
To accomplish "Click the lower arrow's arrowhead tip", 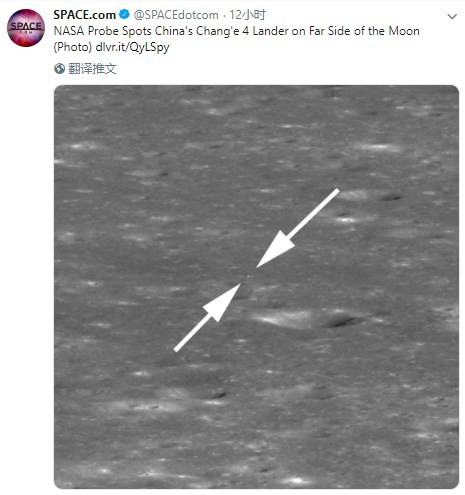I will coord(239,285).
